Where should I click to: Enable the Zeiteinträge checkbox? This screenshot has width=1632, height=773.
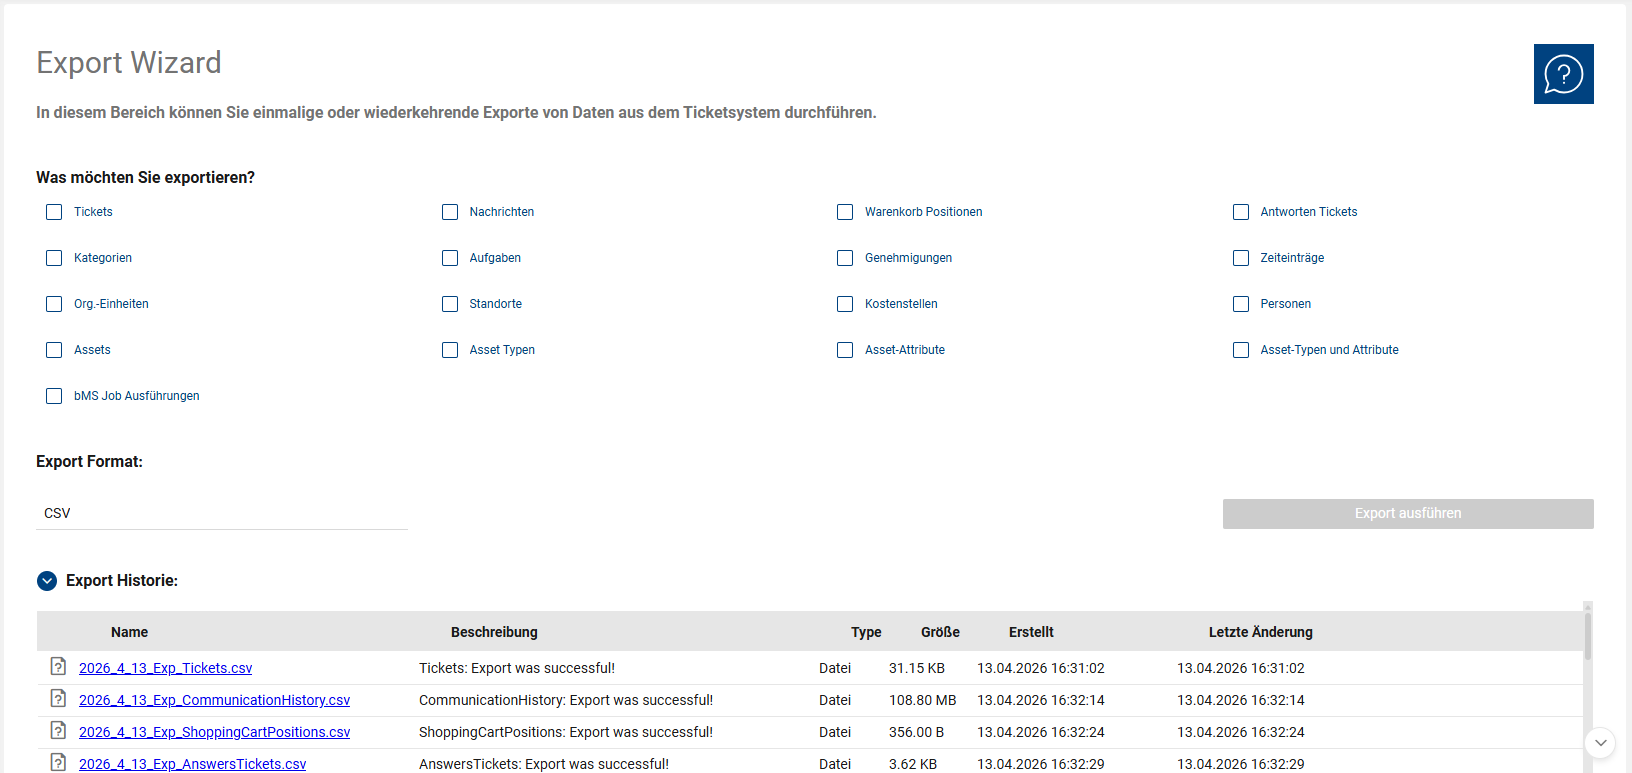1241,258
